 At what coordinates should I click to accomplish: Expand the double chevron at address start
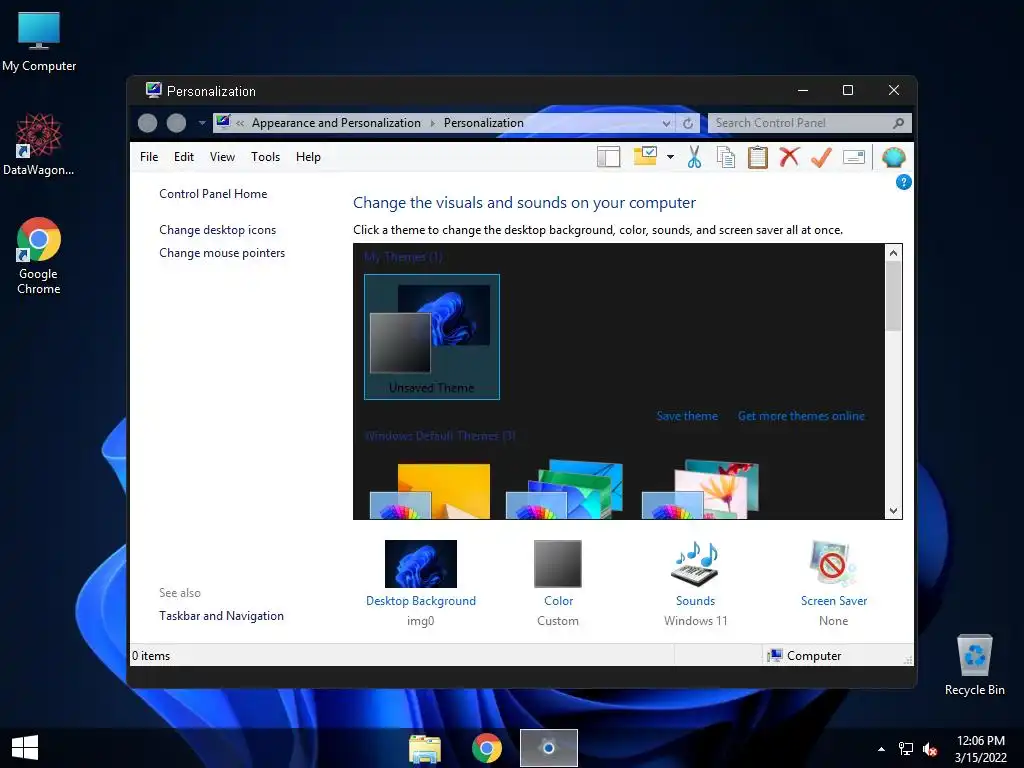[x=240, y=123]
